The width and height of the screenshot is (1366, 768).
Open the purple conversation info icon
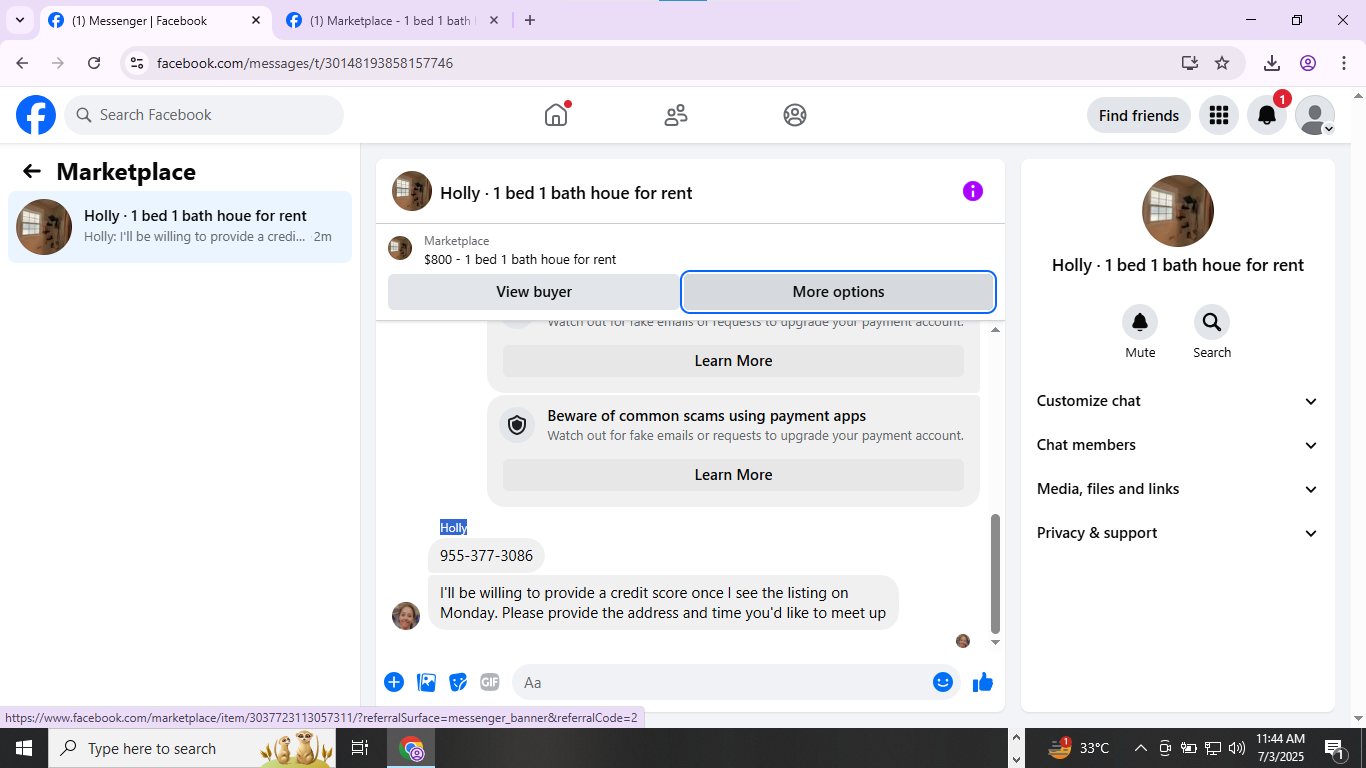click(973, 191)
